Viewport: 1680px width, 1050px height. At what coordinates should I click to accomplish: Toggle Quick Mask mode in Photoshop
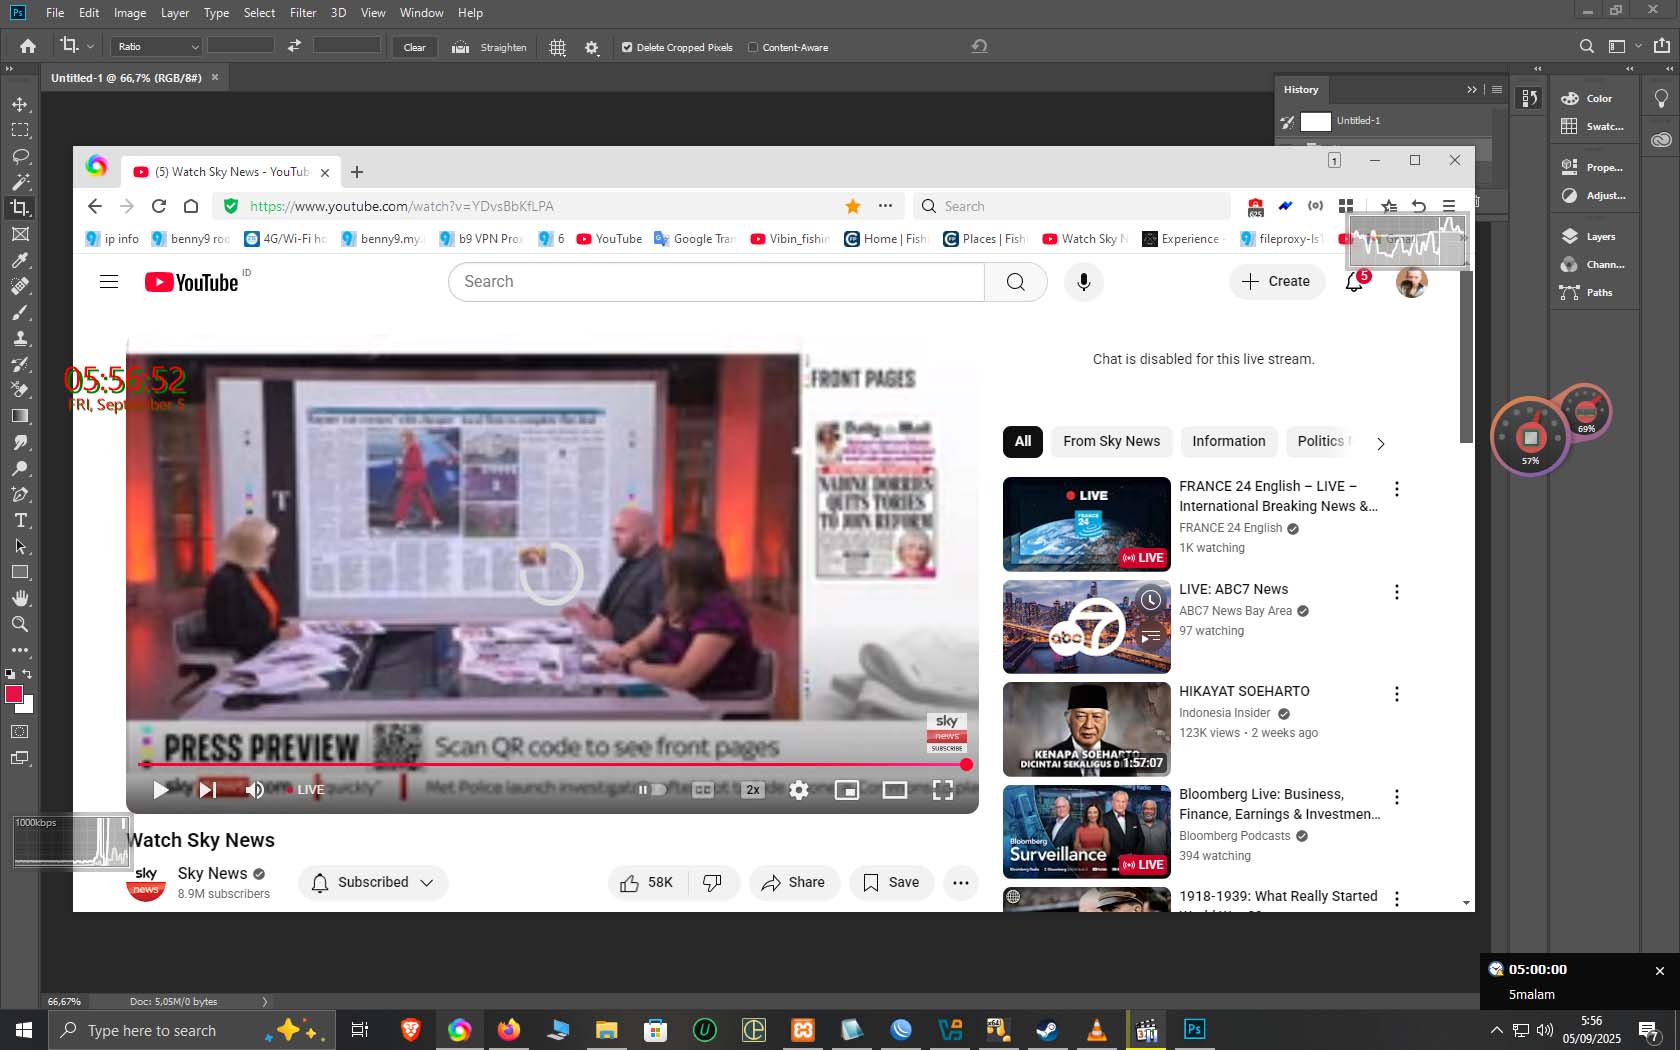pos(19,732)
